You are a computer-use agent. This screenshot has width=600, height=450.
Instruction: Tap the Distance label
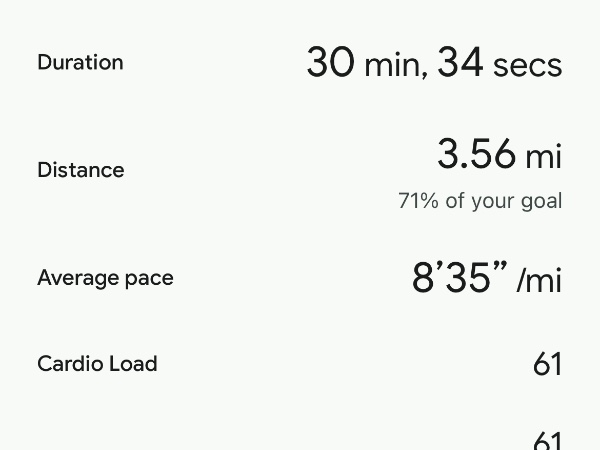tap(80, 170)
